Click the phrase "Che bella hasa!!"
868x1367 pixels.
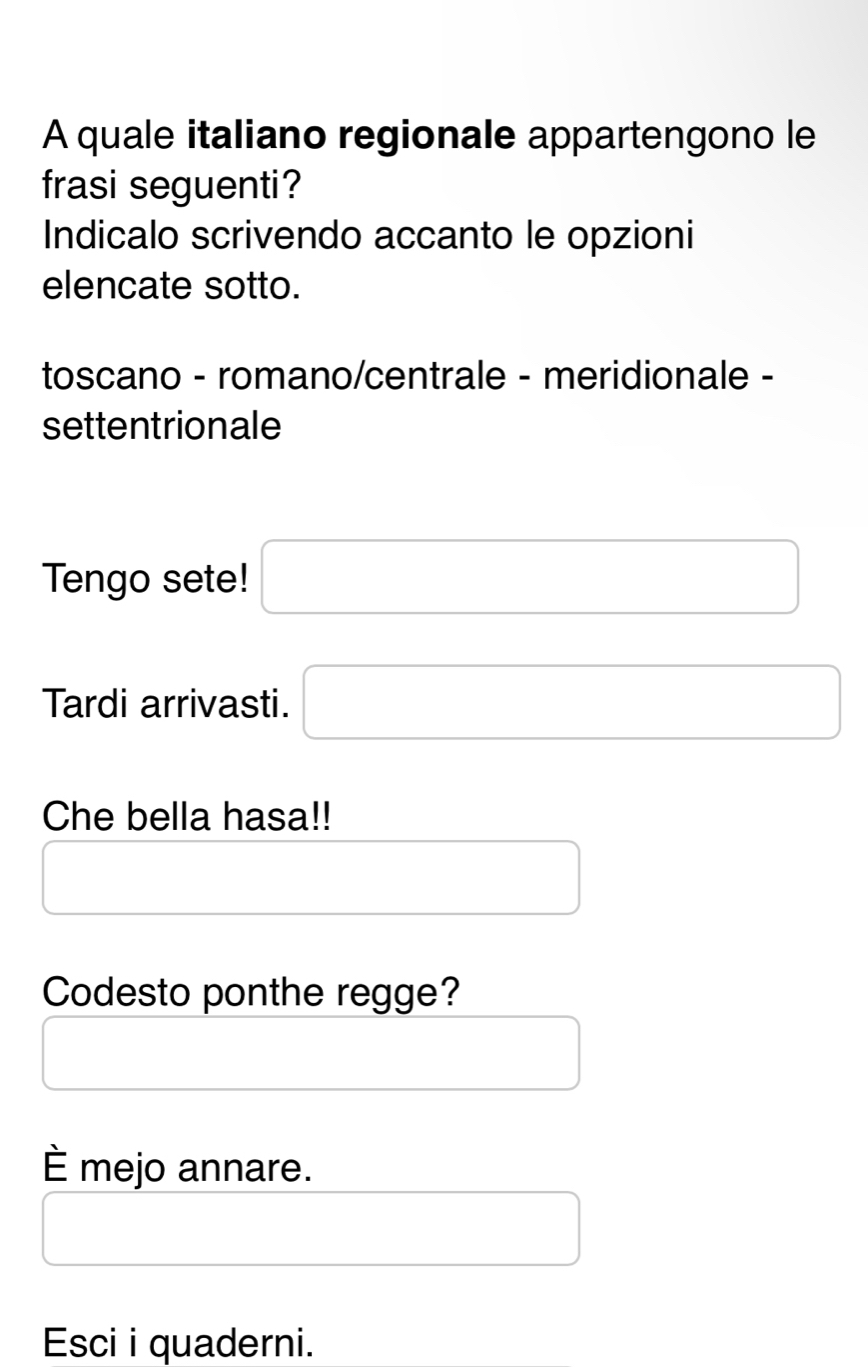pos(187,816)
